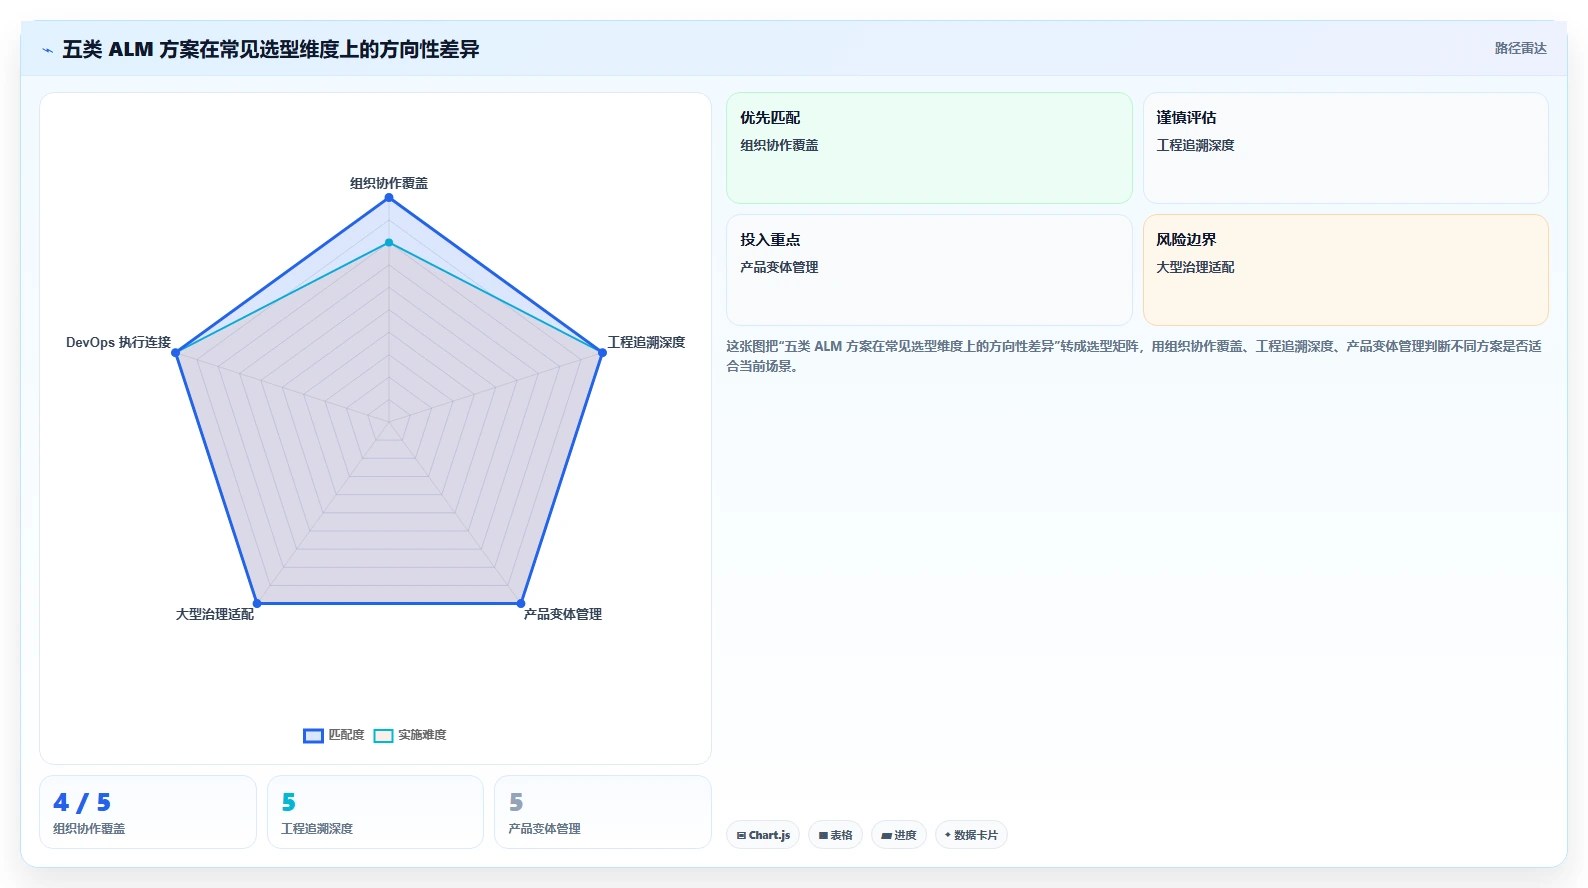1588x888 pixels.
Task: Click the blue data point at 组织协作覆盖 vertex
Action: (x=389, y=197)
